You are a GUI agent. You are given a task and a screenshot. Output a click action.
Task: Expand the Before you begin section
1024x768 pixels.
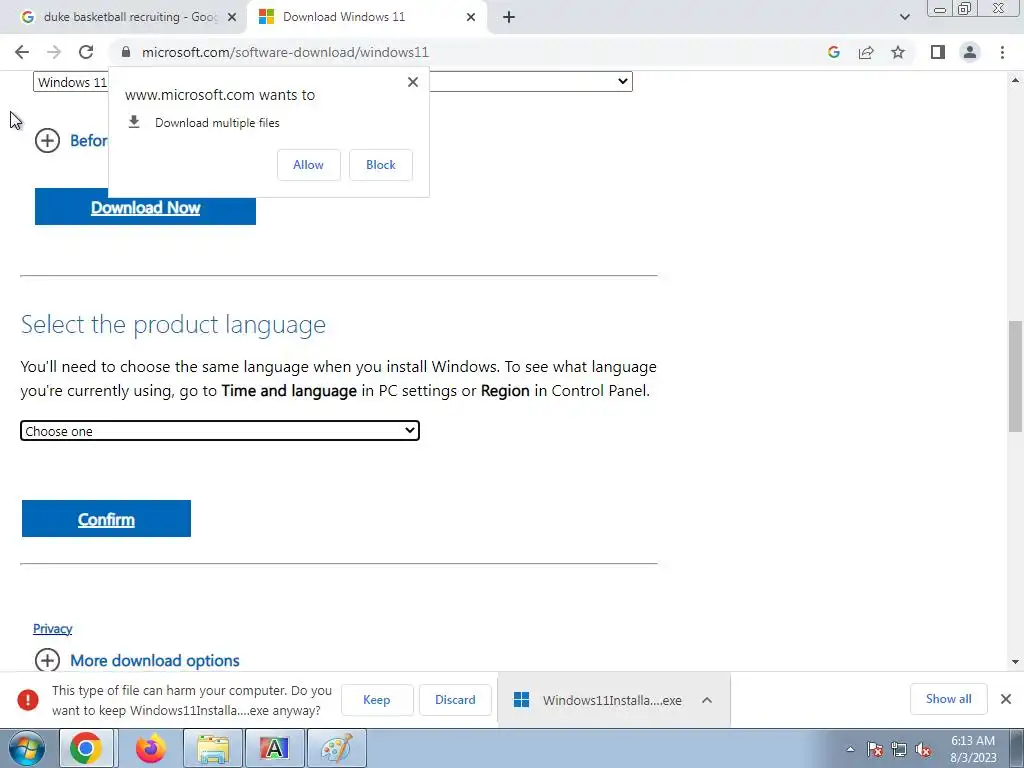(47, 140)
